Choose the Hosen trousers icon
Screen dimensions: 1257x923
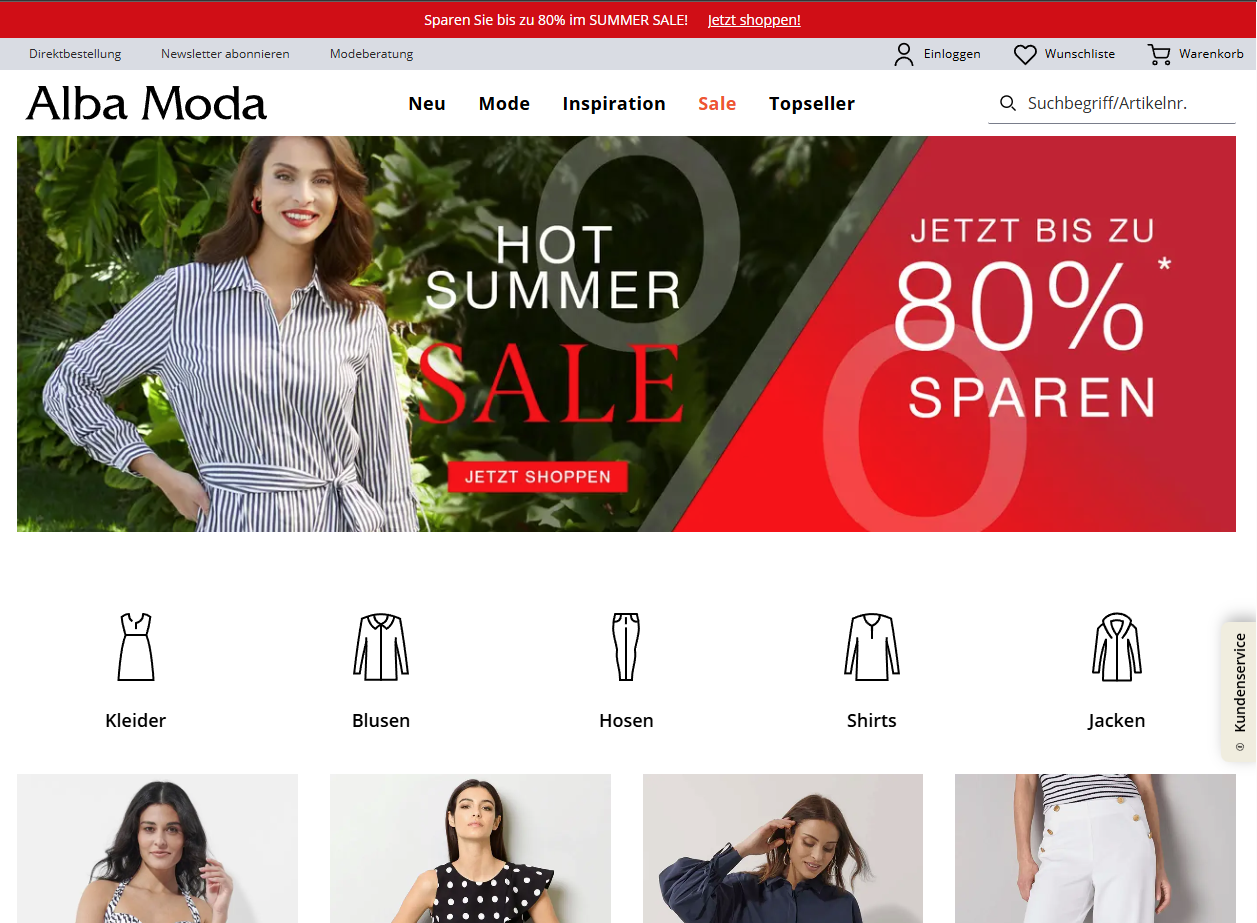point(626,647)
